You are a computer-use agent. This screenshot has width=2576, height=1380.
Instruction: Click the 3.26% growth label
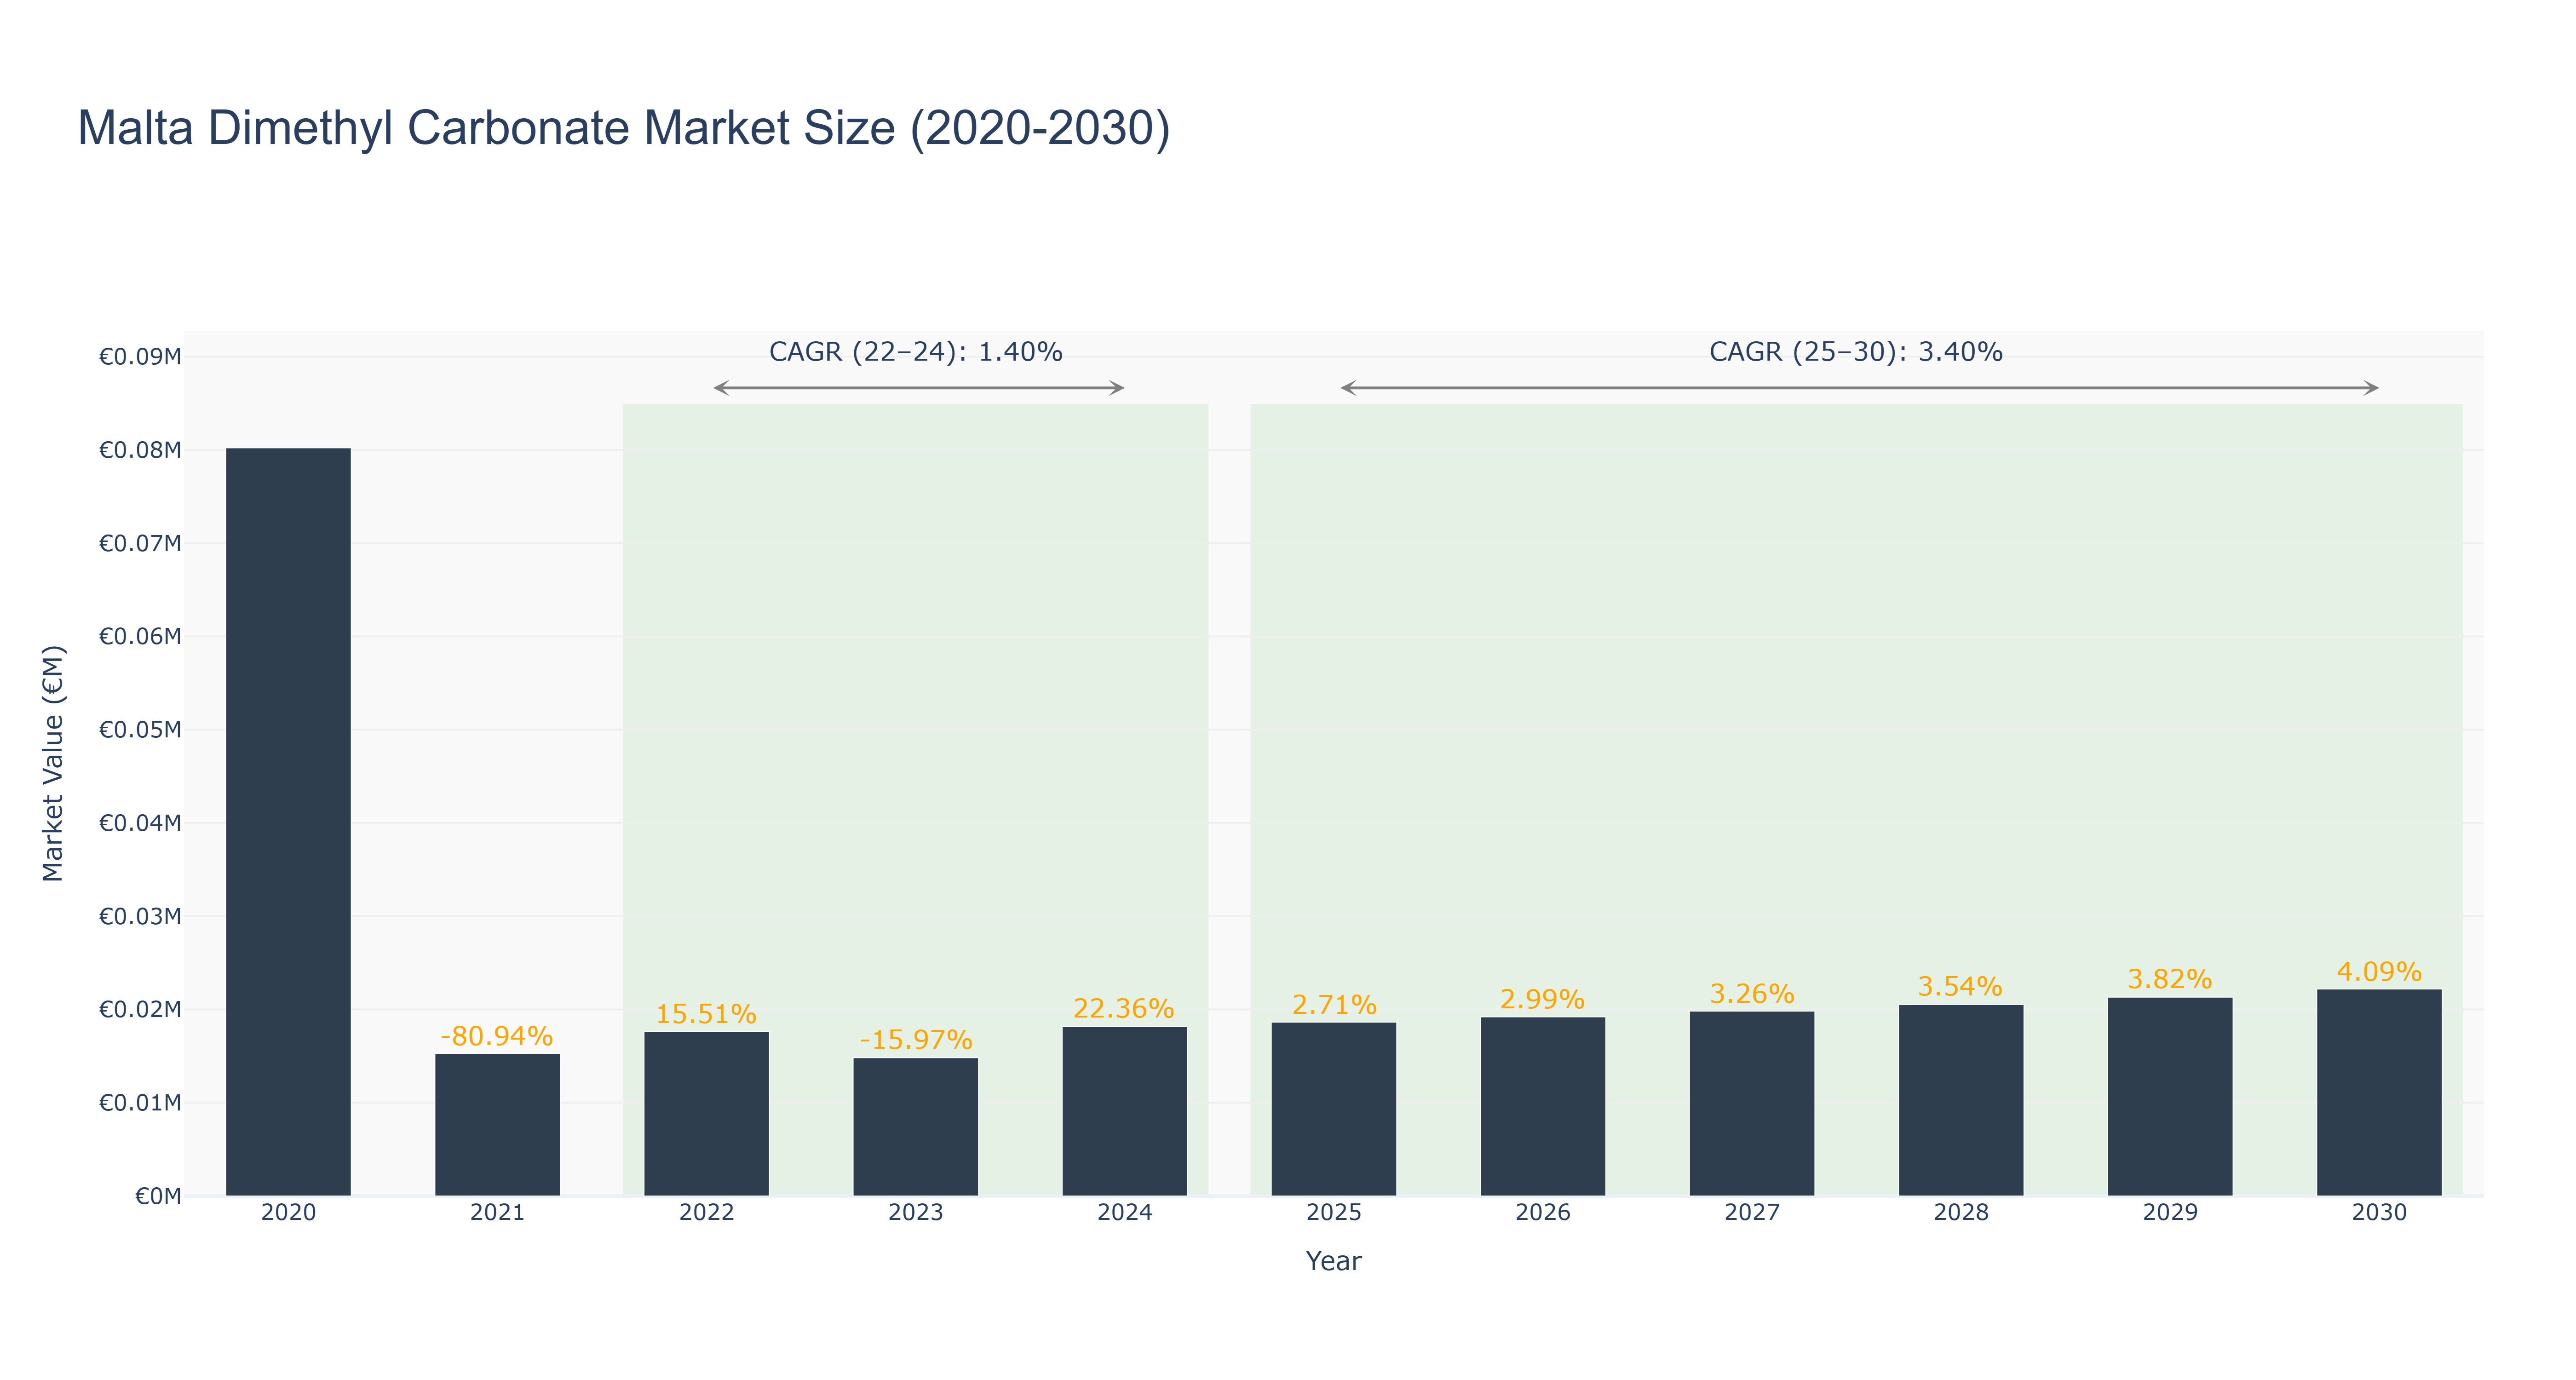coord(1752,994)
